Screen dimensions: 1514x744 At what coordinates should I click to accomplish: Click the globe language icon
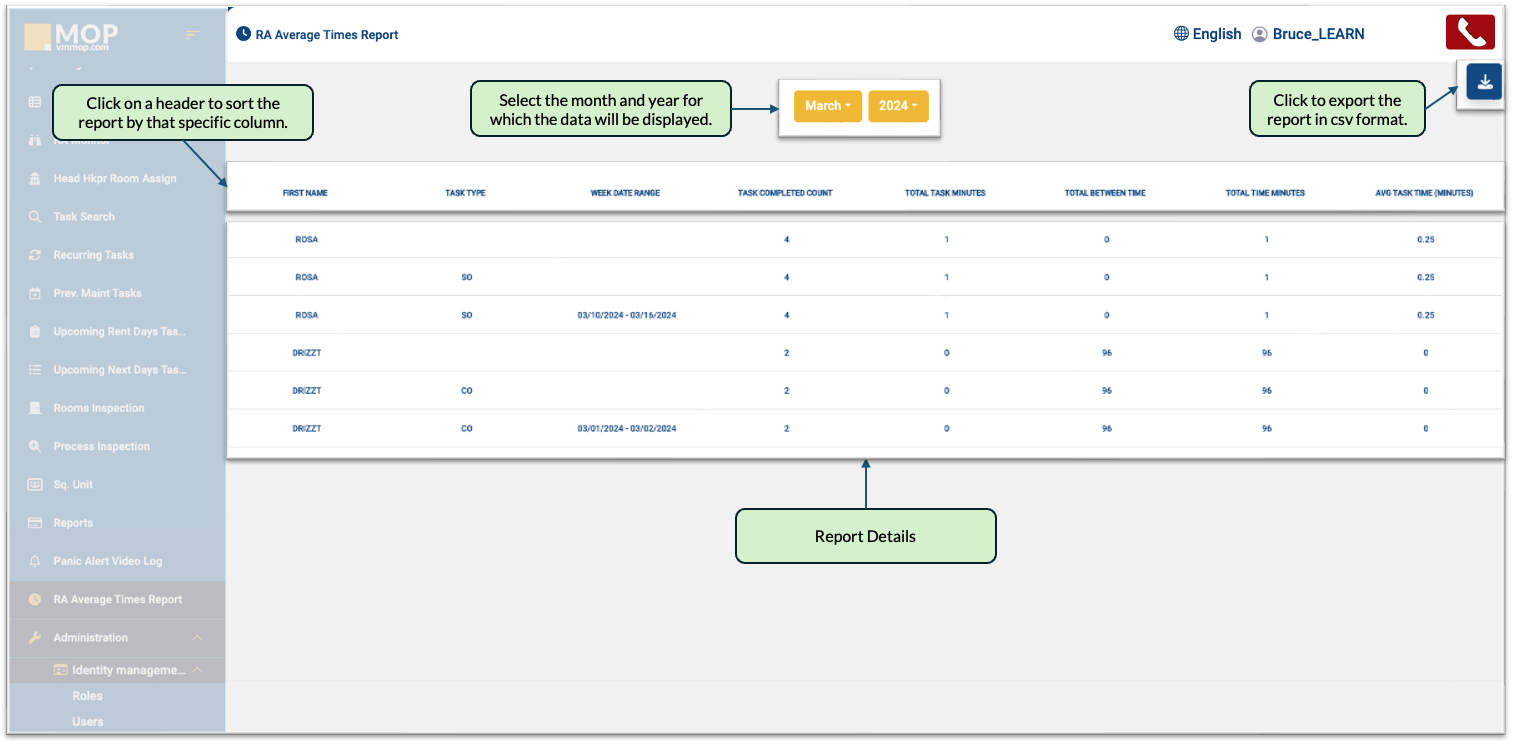pyautogui.click(x=1181, y=34)
